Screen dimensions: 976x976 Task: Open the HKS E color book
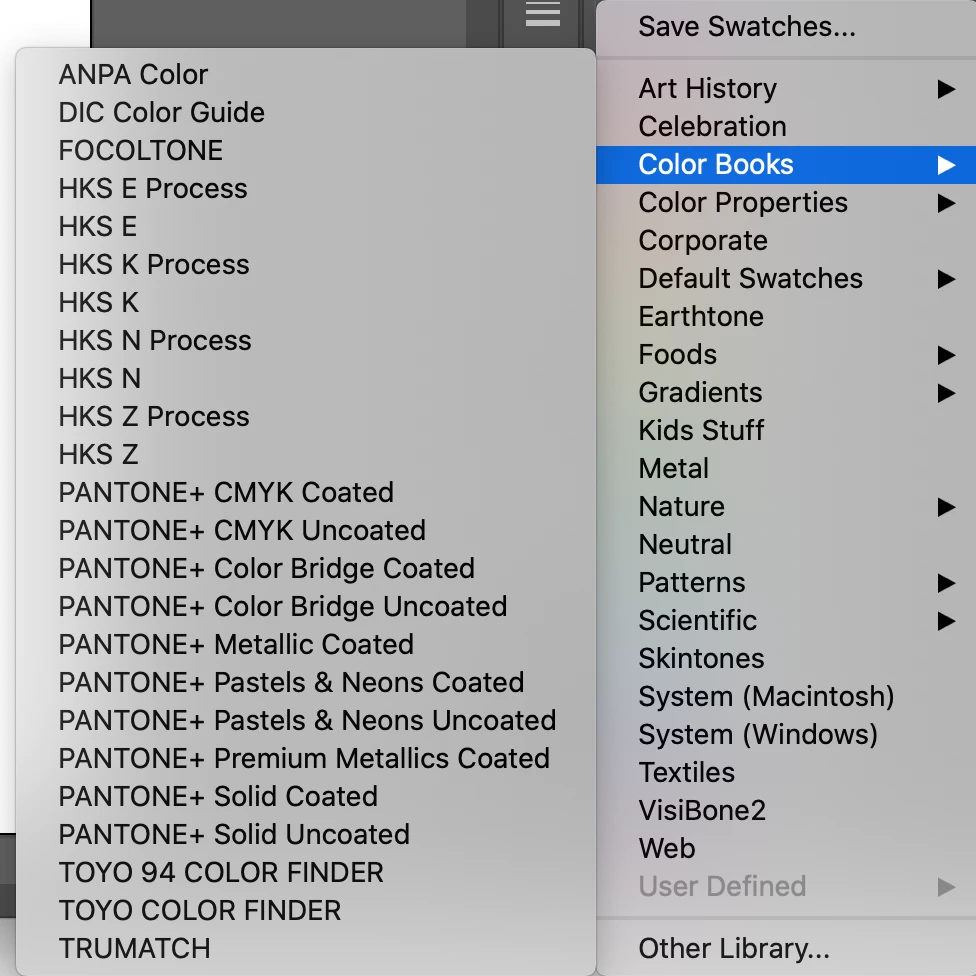306,227
